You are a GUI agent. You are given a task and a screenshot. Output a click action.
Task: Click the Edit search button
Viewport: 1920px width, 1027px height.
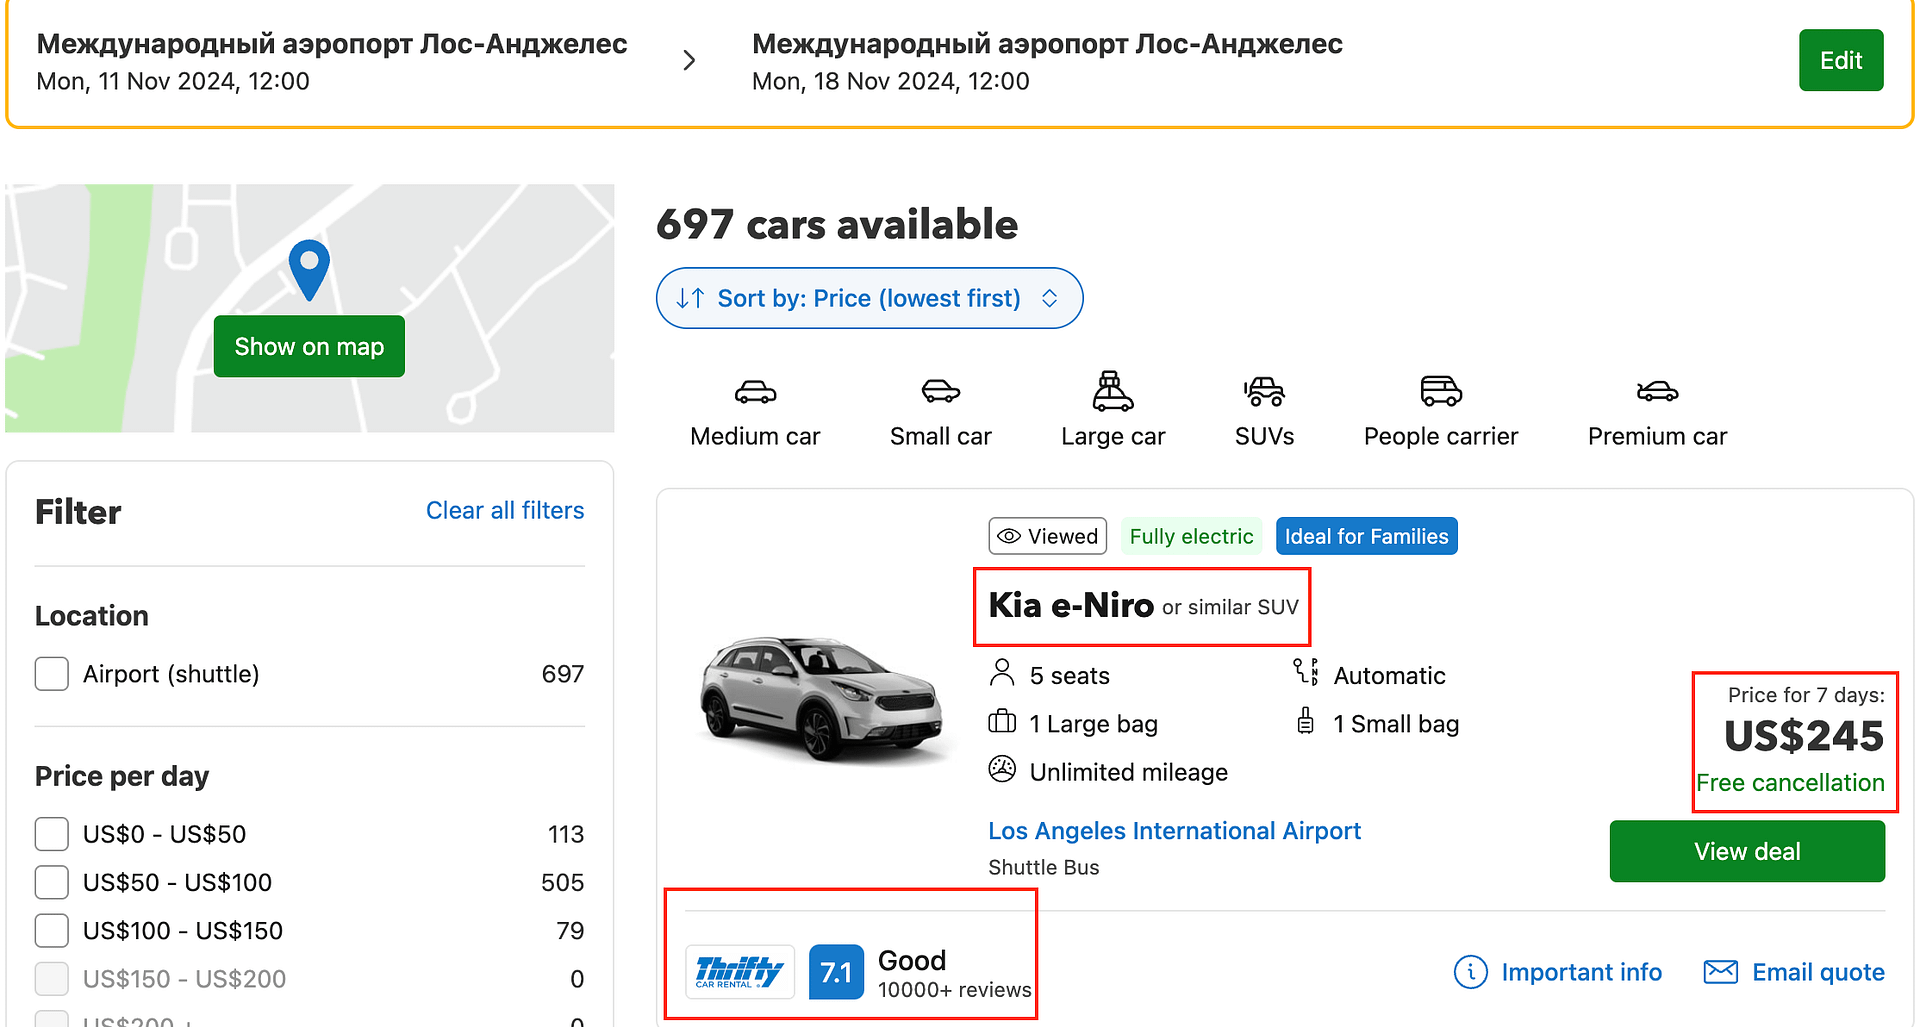(1840, 60)
